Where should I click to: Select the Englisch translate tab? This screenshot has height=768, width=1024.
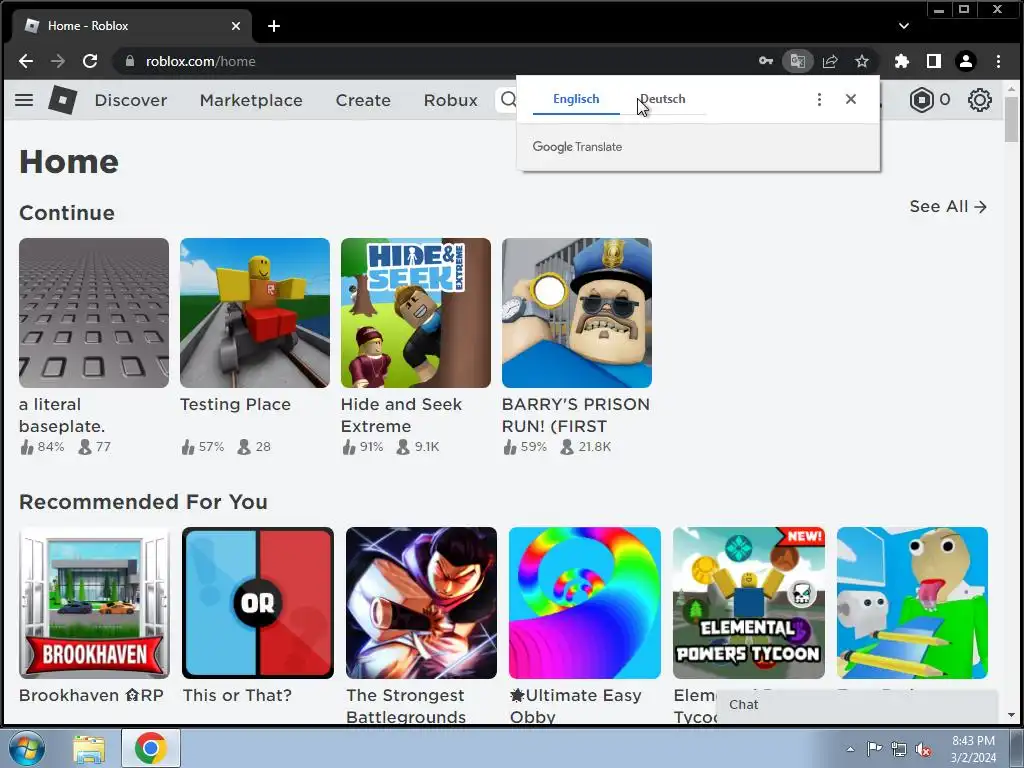[x=576, y=99]
